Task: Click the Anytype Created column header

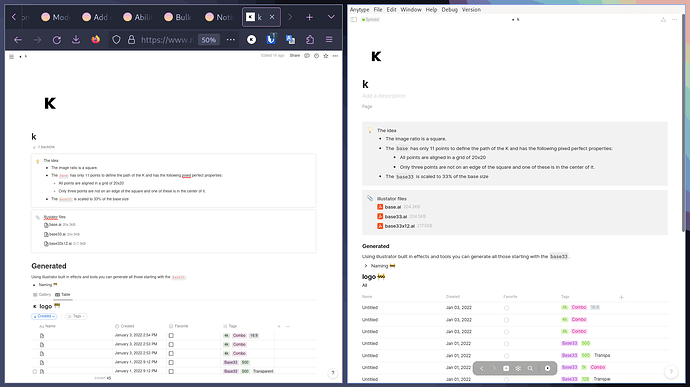Action: tap(453, 297)
